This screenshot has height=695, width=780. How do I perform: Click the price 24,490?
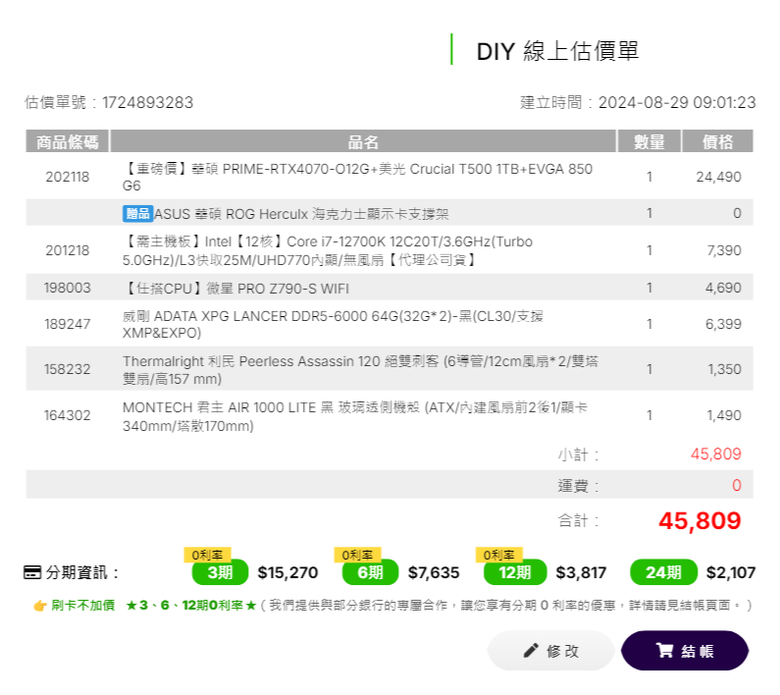pos(718,177)
